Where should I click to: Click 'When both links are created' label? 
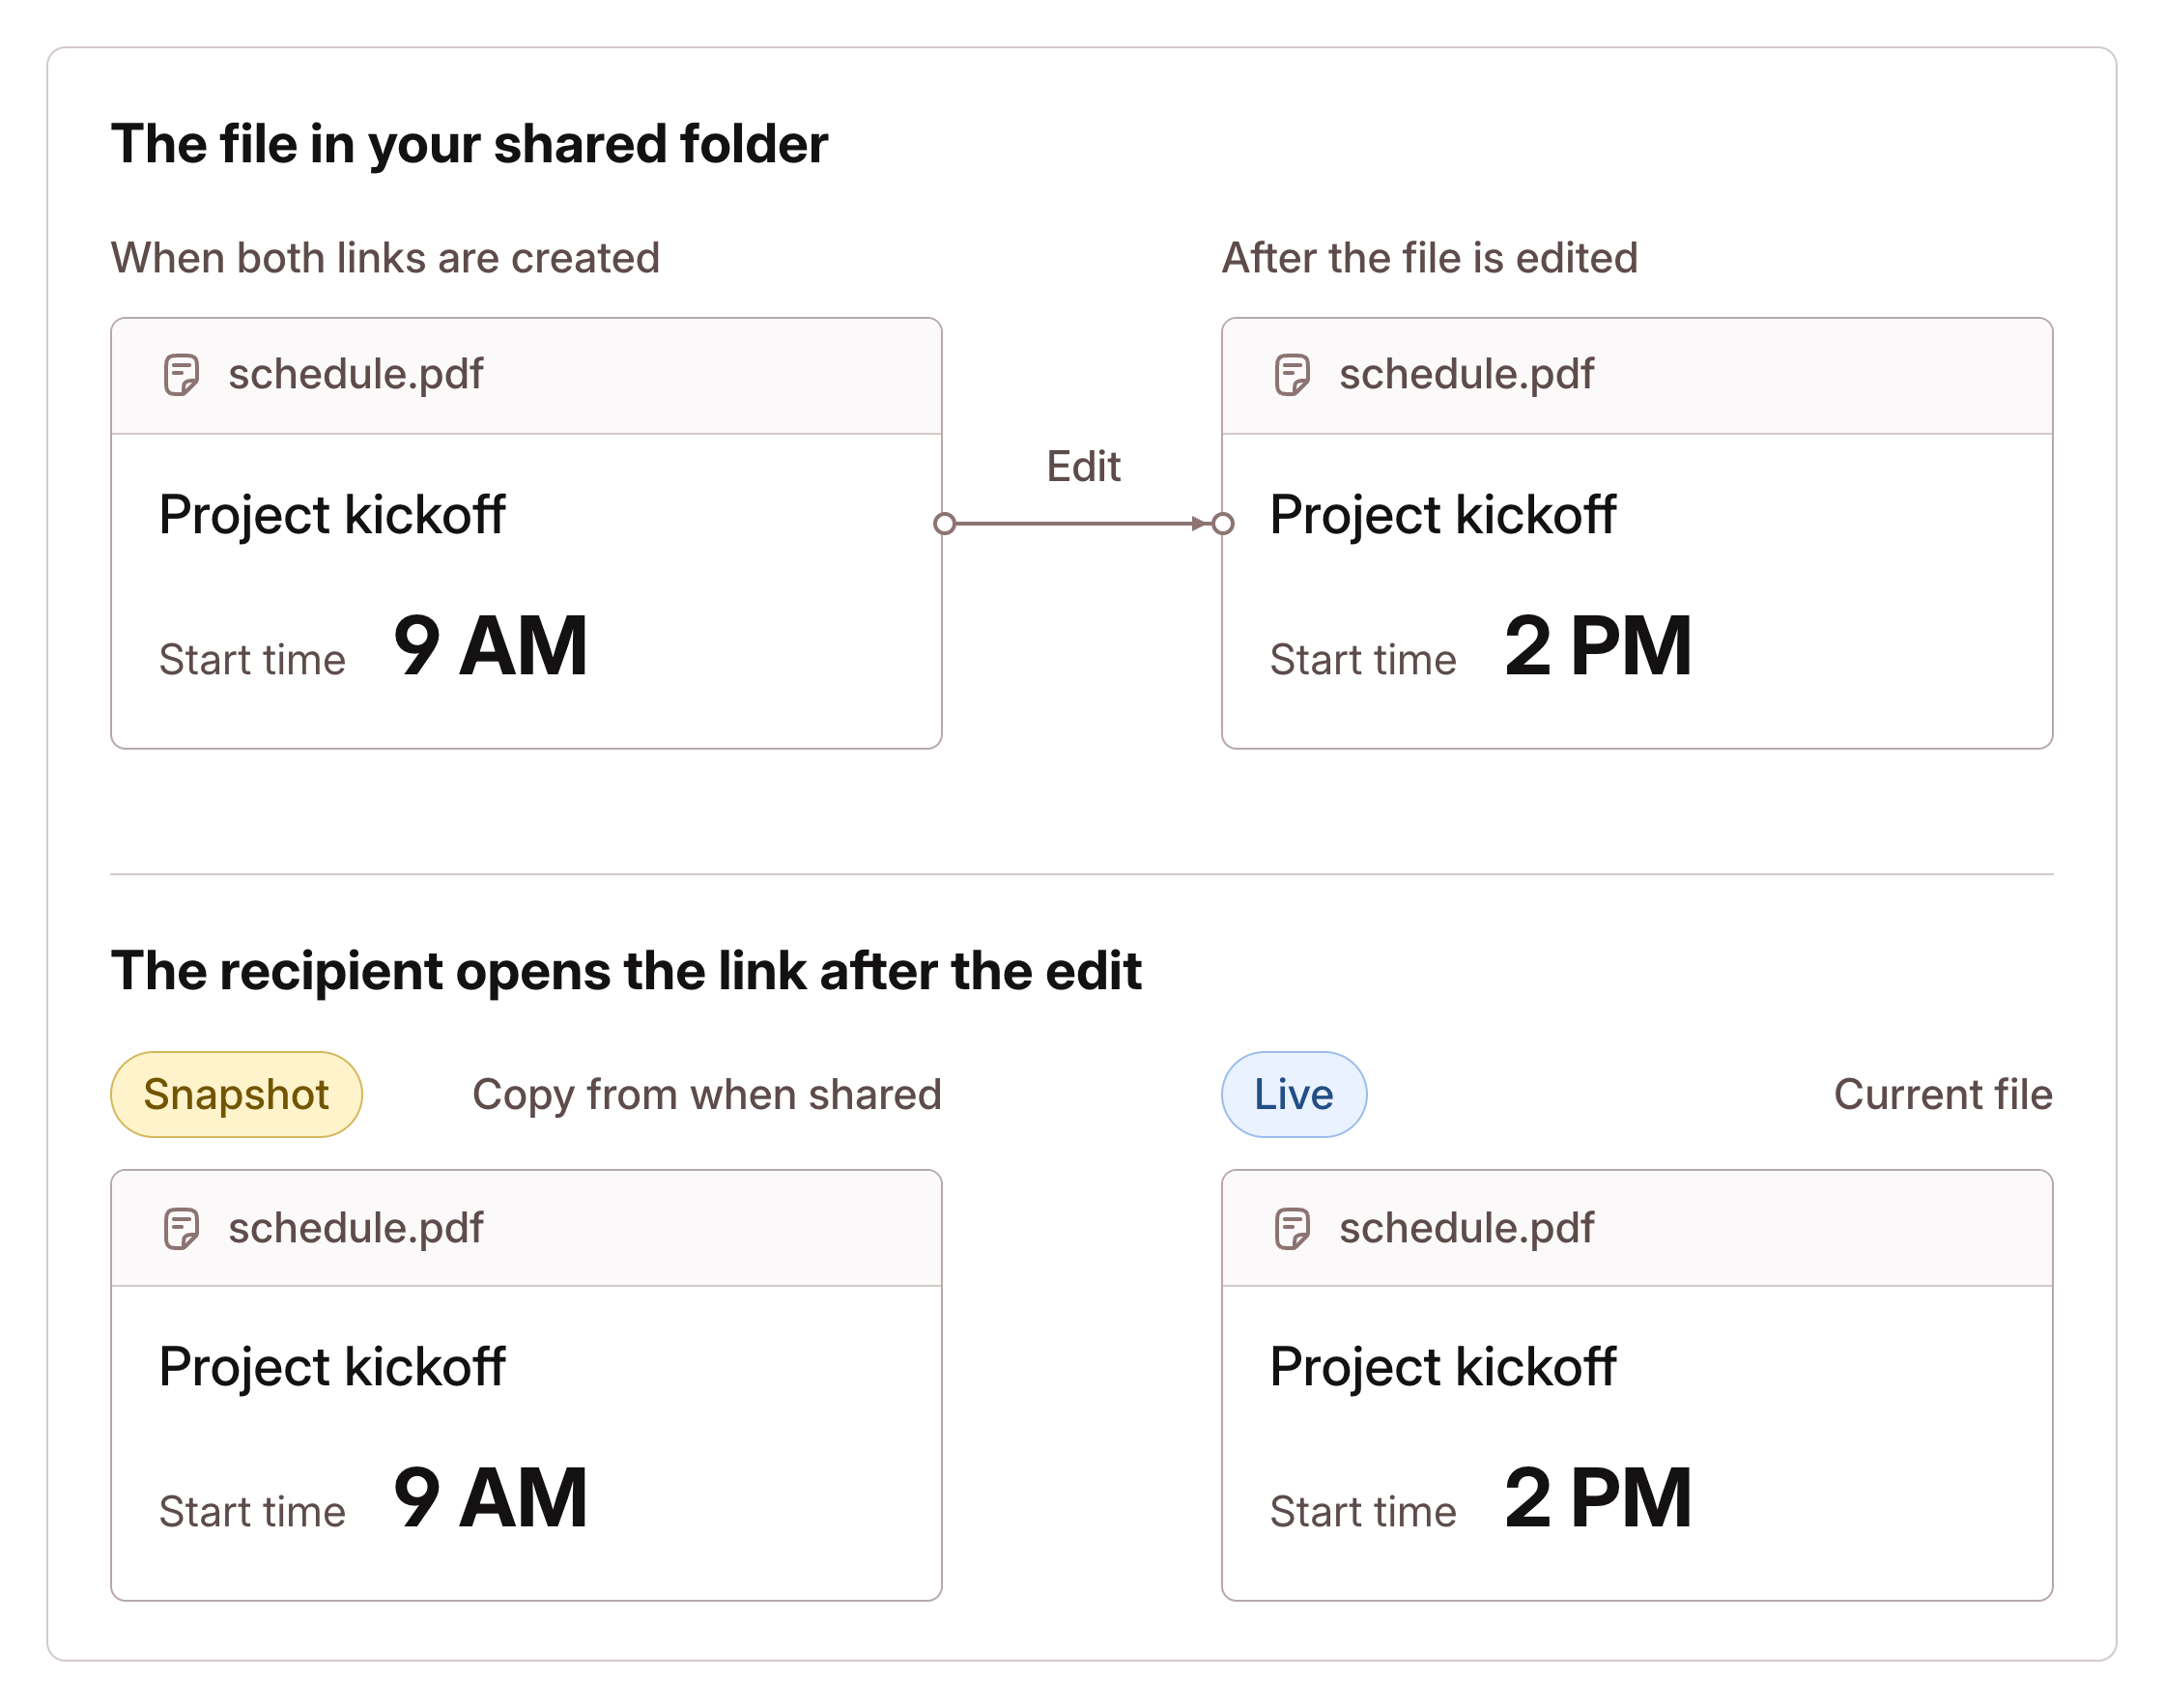[x=385, y=258]
